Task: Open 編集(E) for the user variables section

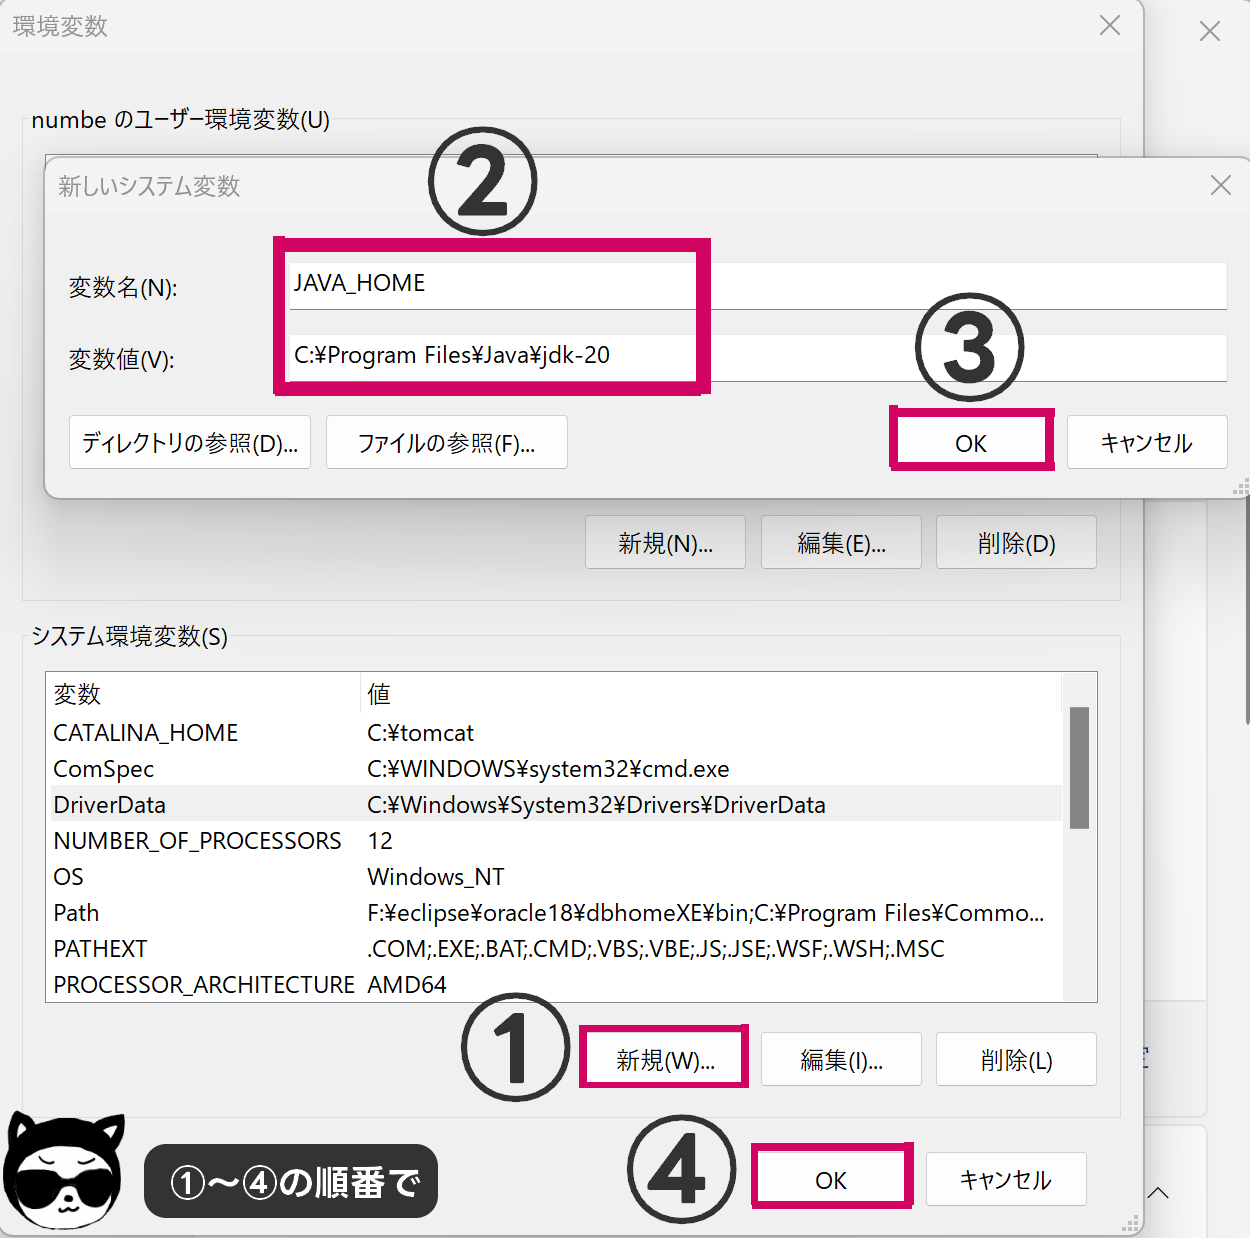Action: click(x=840, y=542)
